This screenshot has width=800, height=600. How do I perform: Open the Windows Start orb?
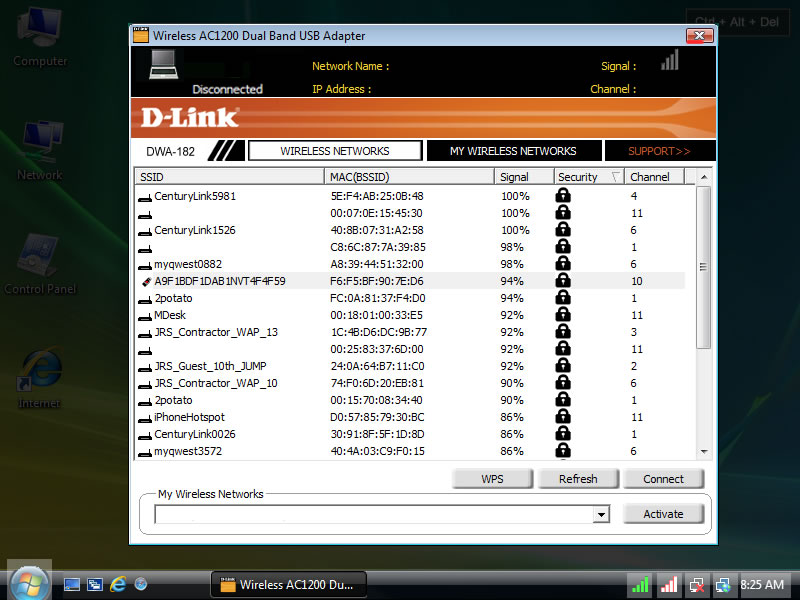pyautogui.click(x=29, y=582)
